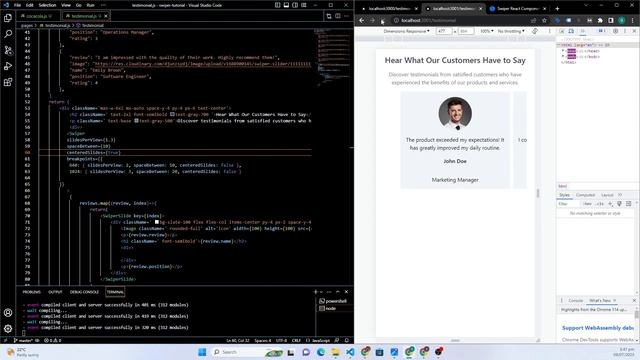This screenshot has height=360, width=640.
Task: Click the Filter field in Styles pane
Action: tap(569, 204)
